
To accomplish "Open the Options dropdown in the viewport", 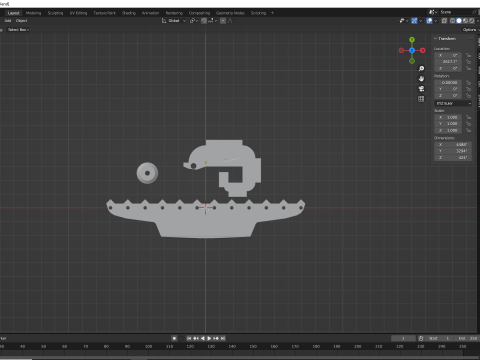I will pyautogui.click(x=470, y=30).
